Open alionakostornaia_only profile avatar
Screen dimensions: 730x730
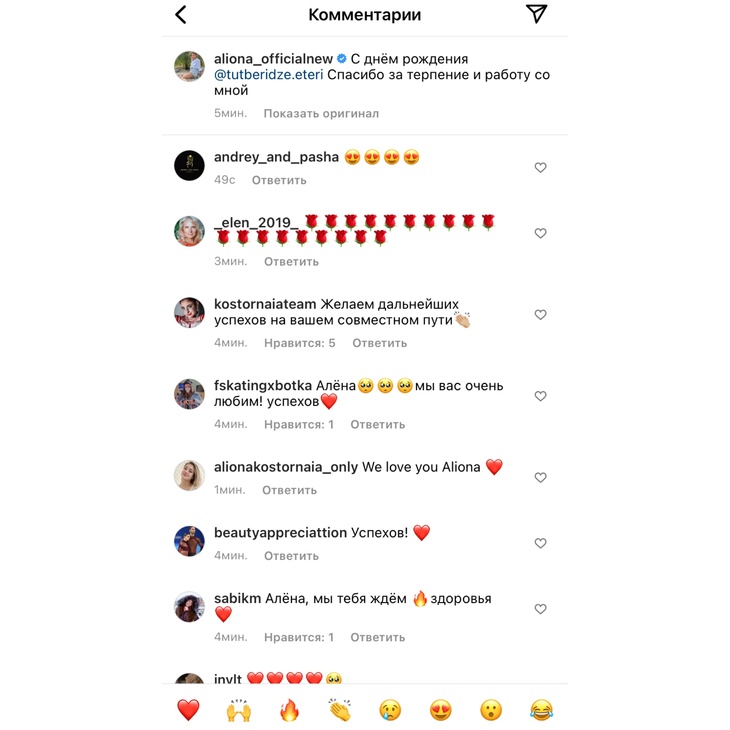[189, 475]
